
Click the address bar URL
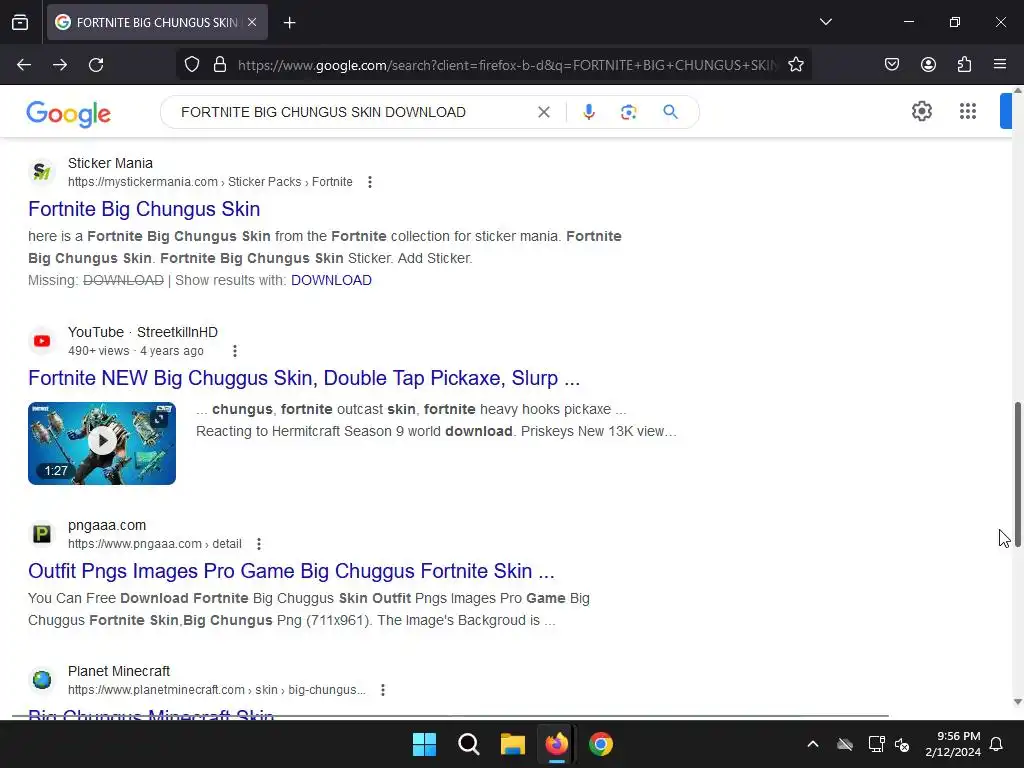508,65
